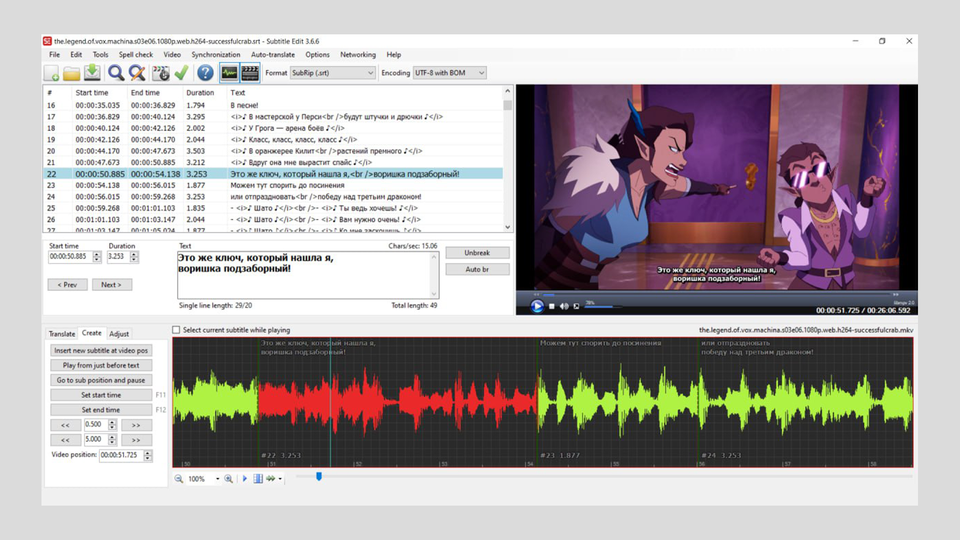
Task: Stop the video playback
Action: 552,306
